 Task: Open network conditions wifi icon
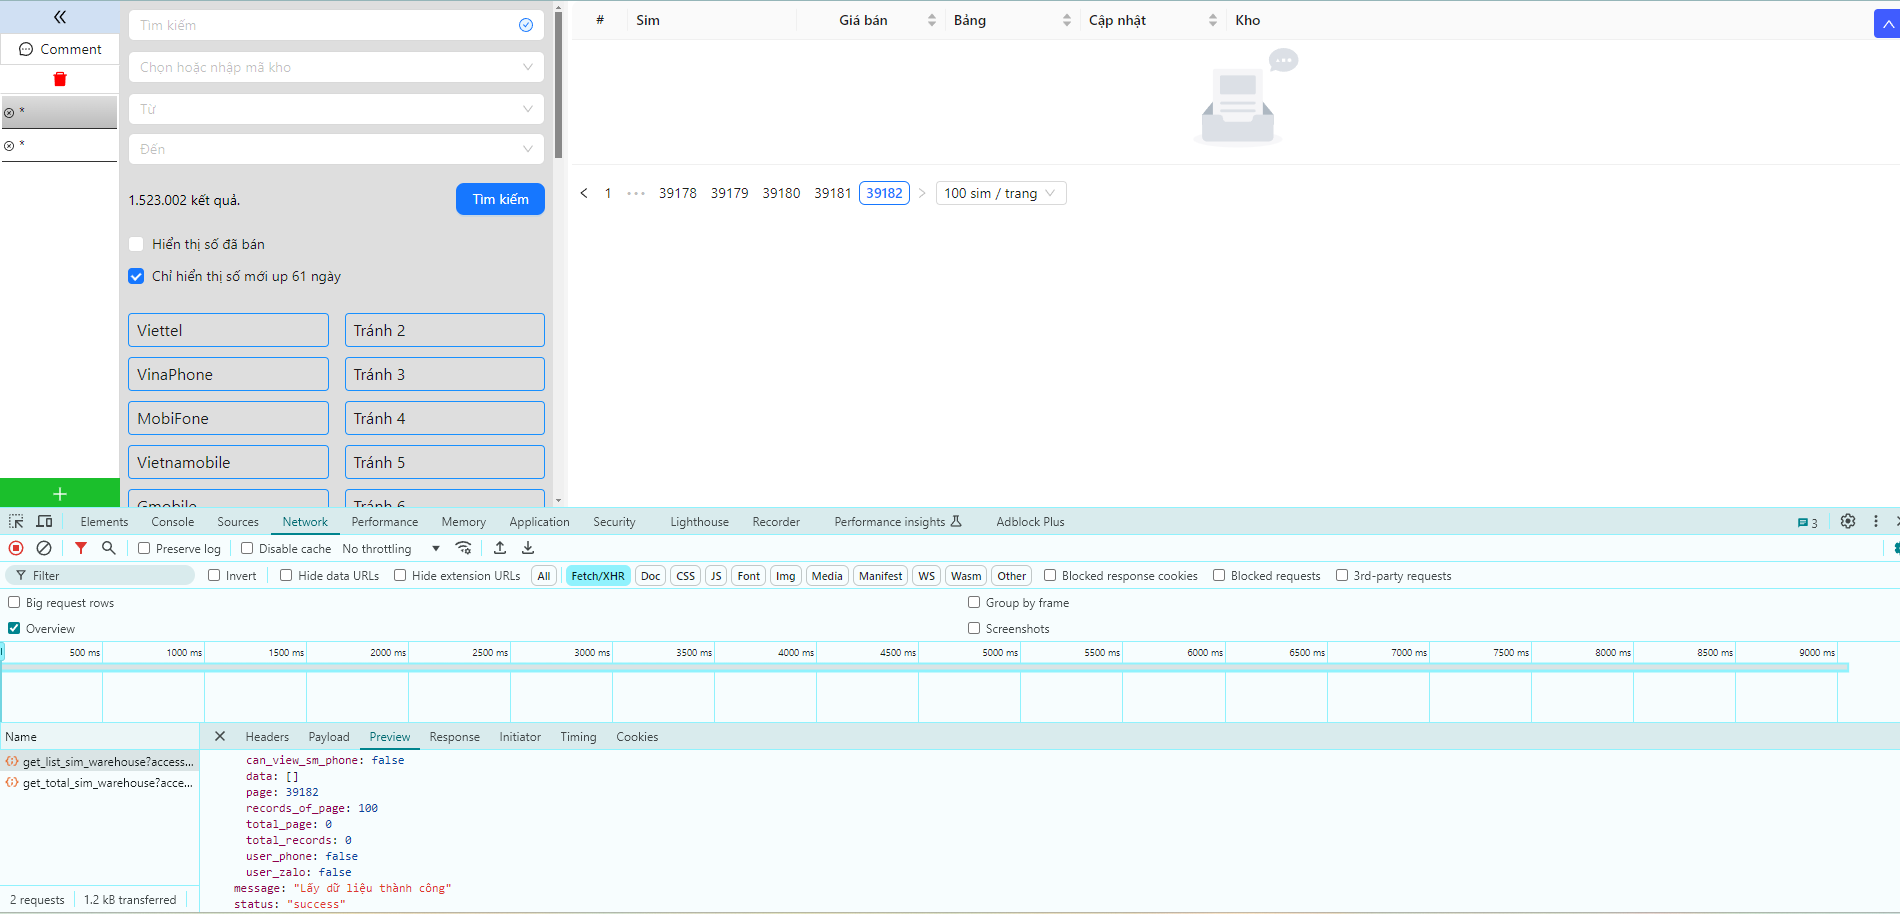point(463,548)
